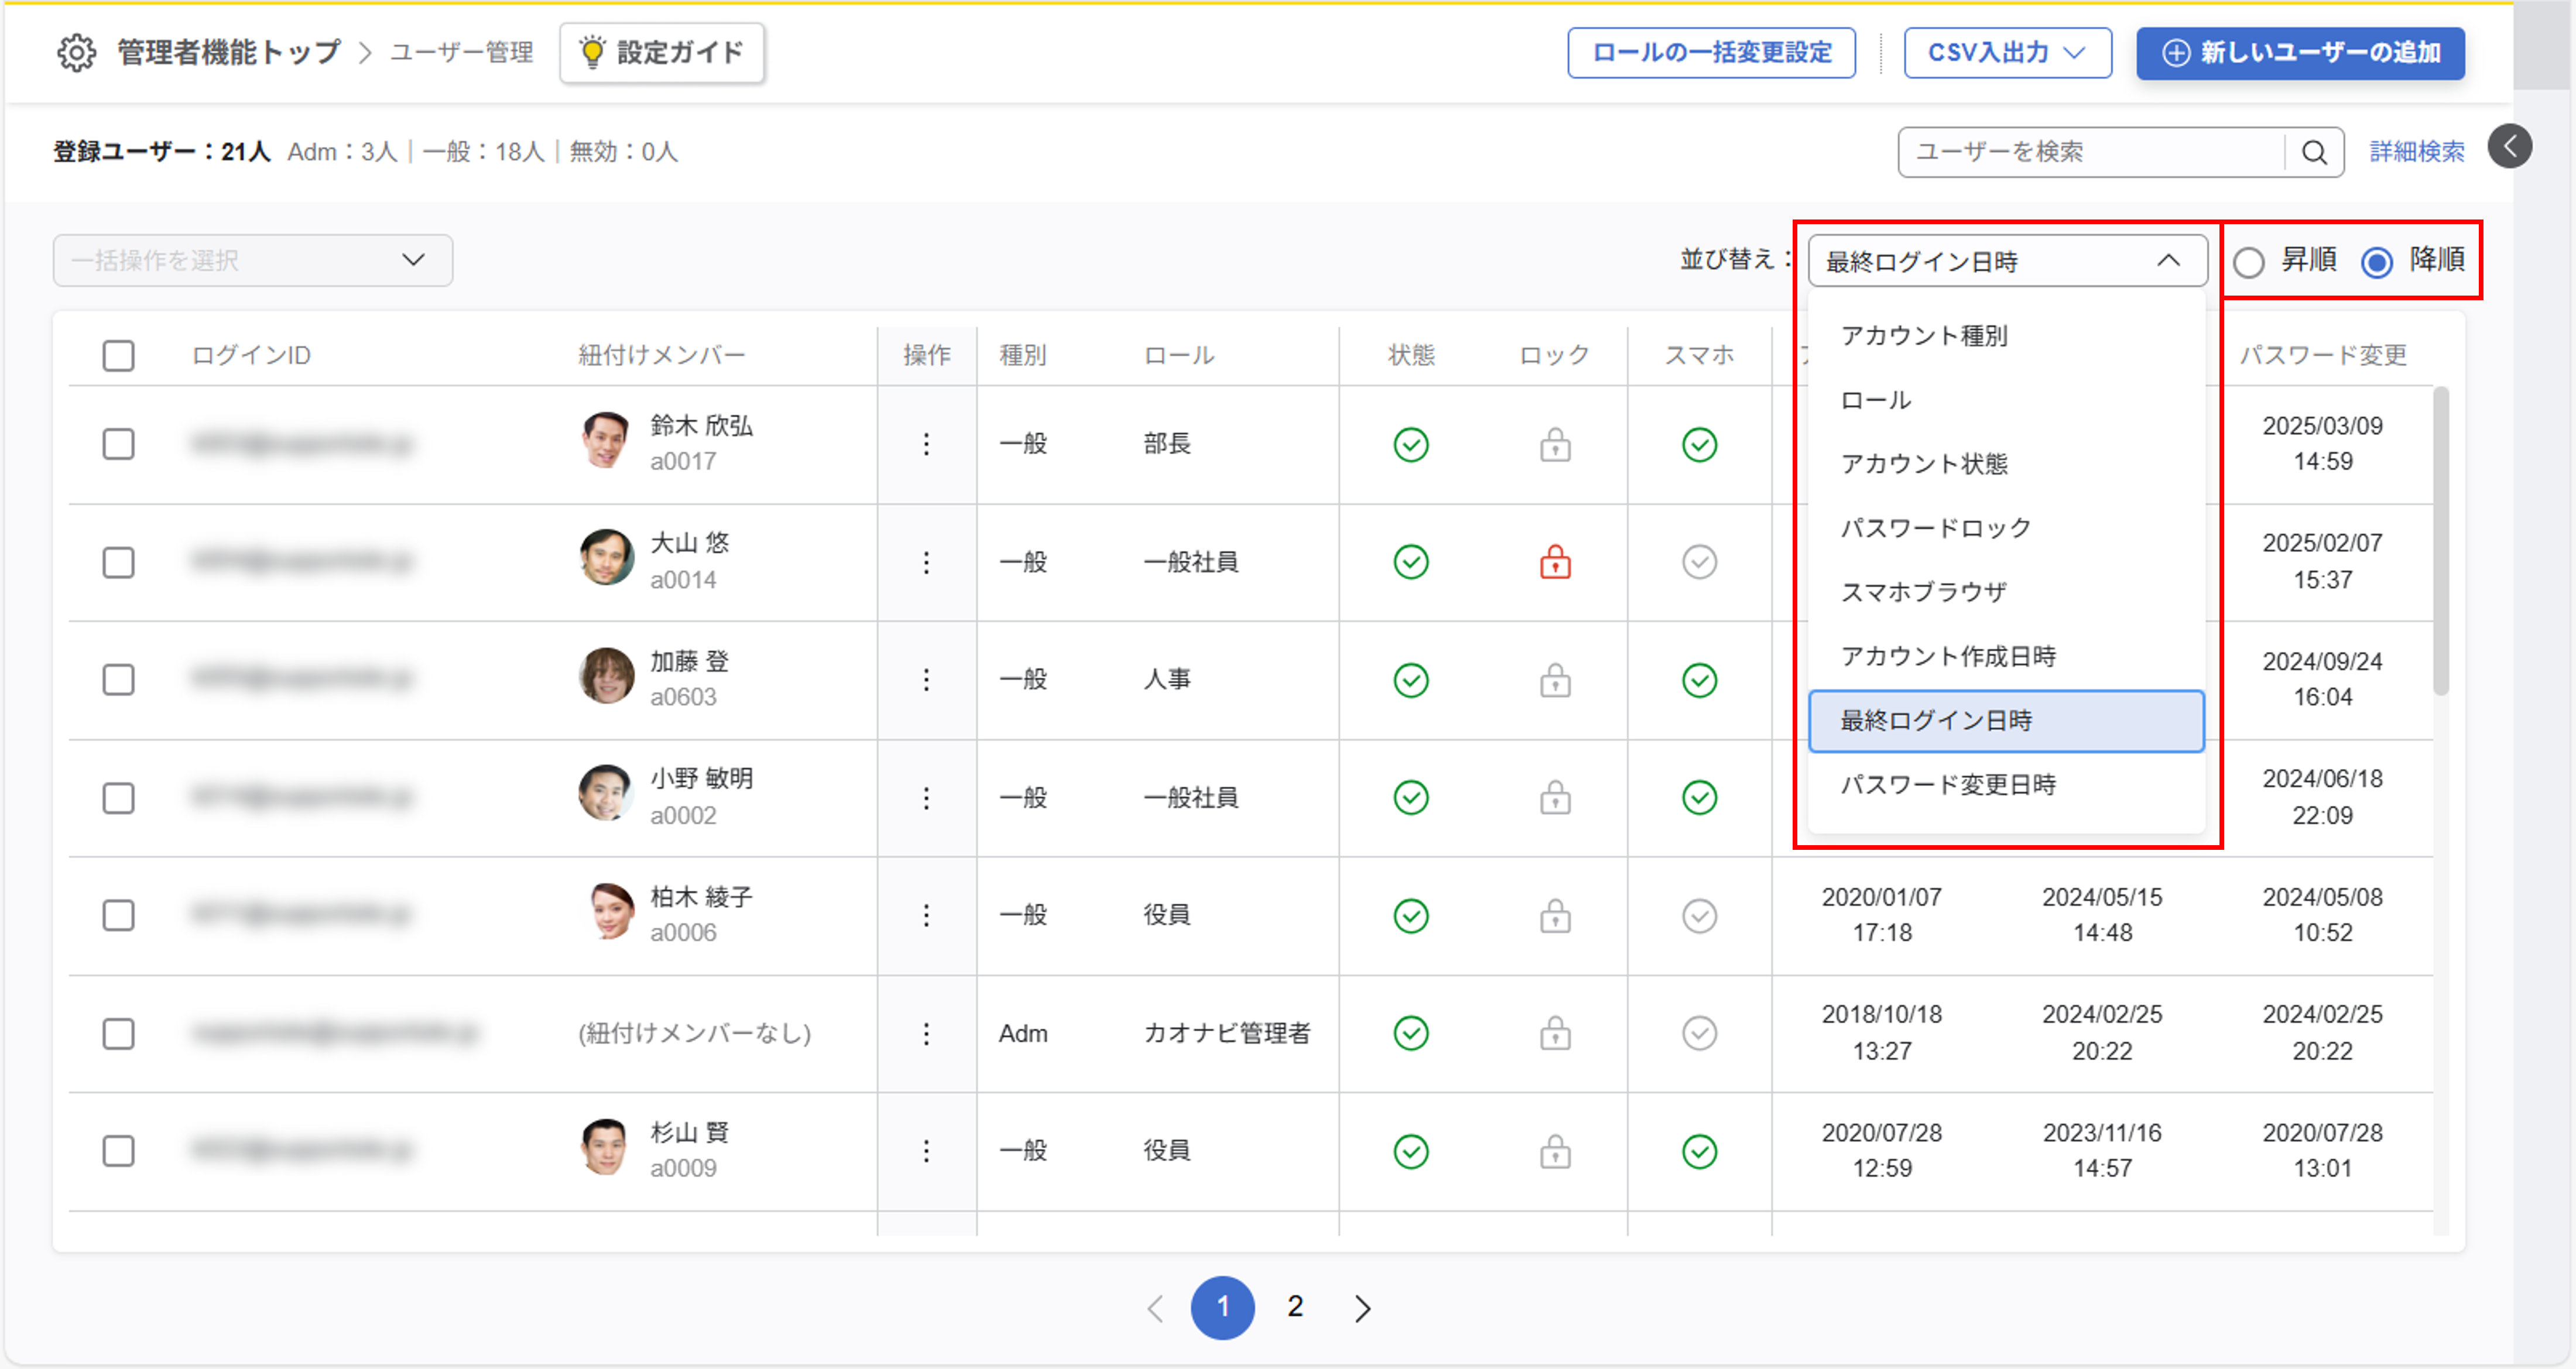Open the CSV入出力 dropdown

[2007, 53]
